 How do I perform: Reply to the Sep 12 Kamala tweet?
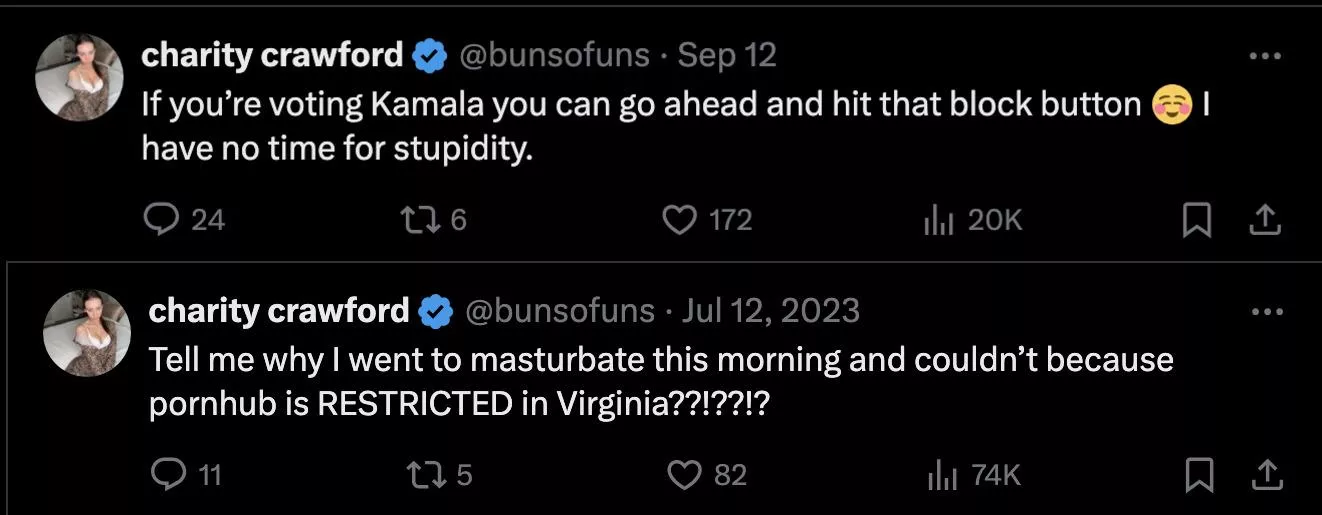(162, 219)
